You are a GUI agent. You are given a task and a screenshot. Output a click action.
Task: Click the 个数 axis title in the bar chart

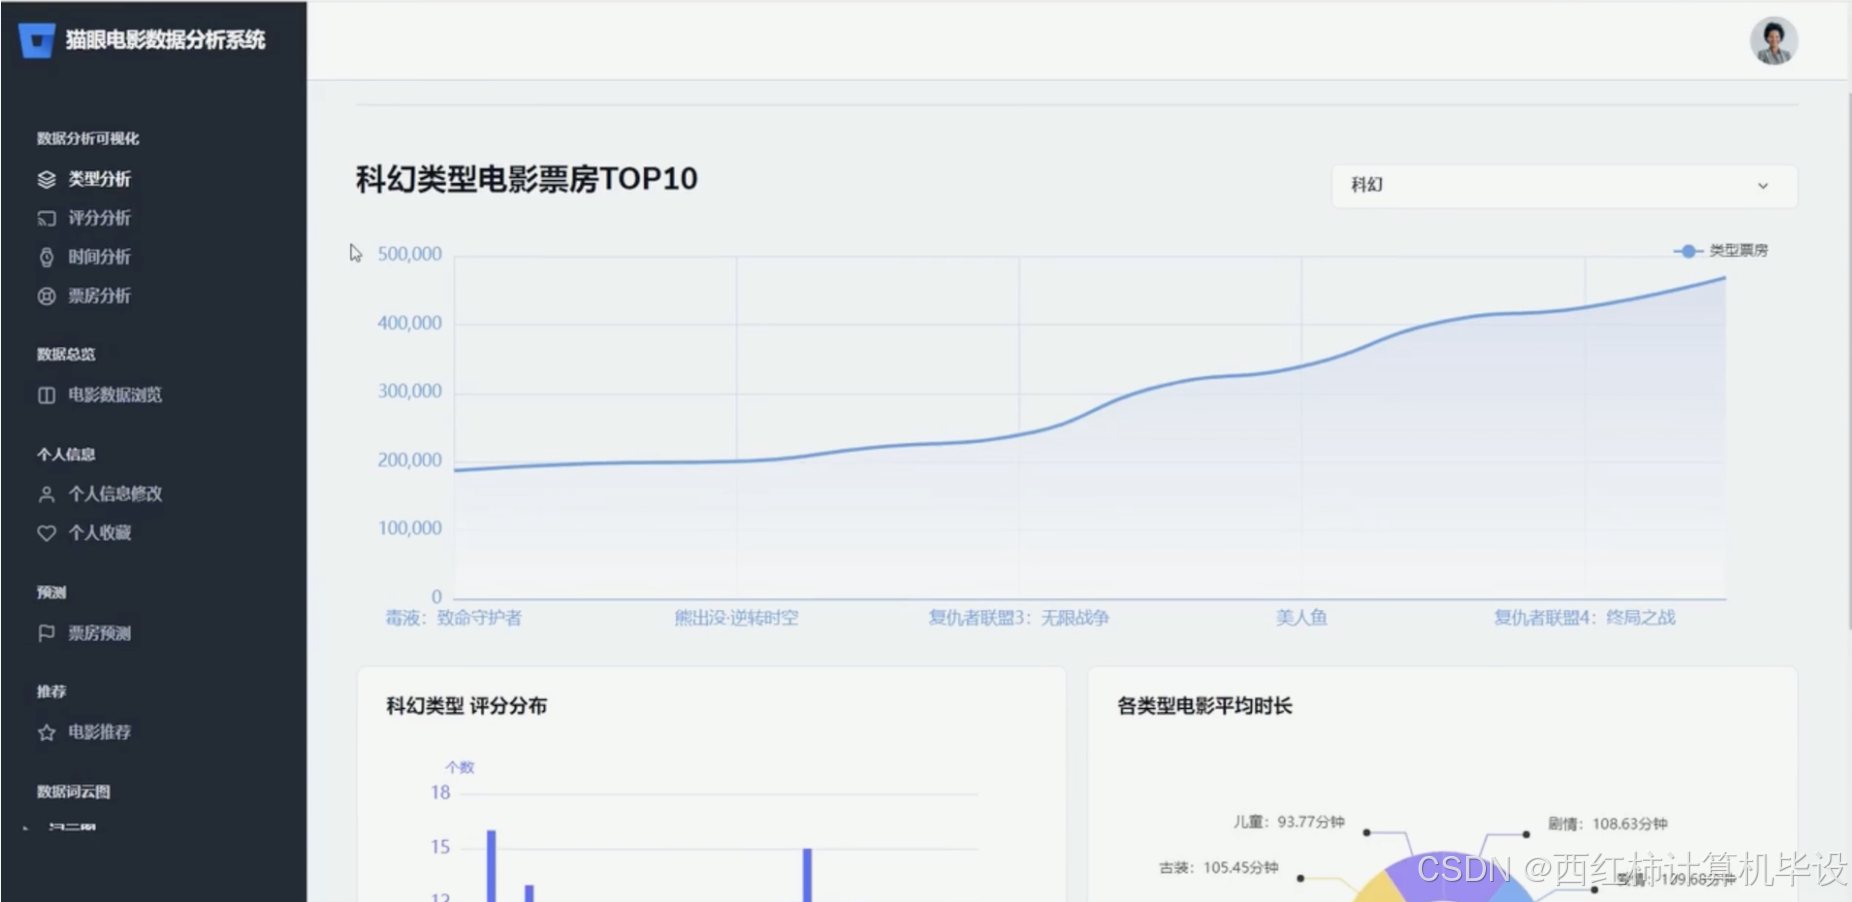point(460,767)
